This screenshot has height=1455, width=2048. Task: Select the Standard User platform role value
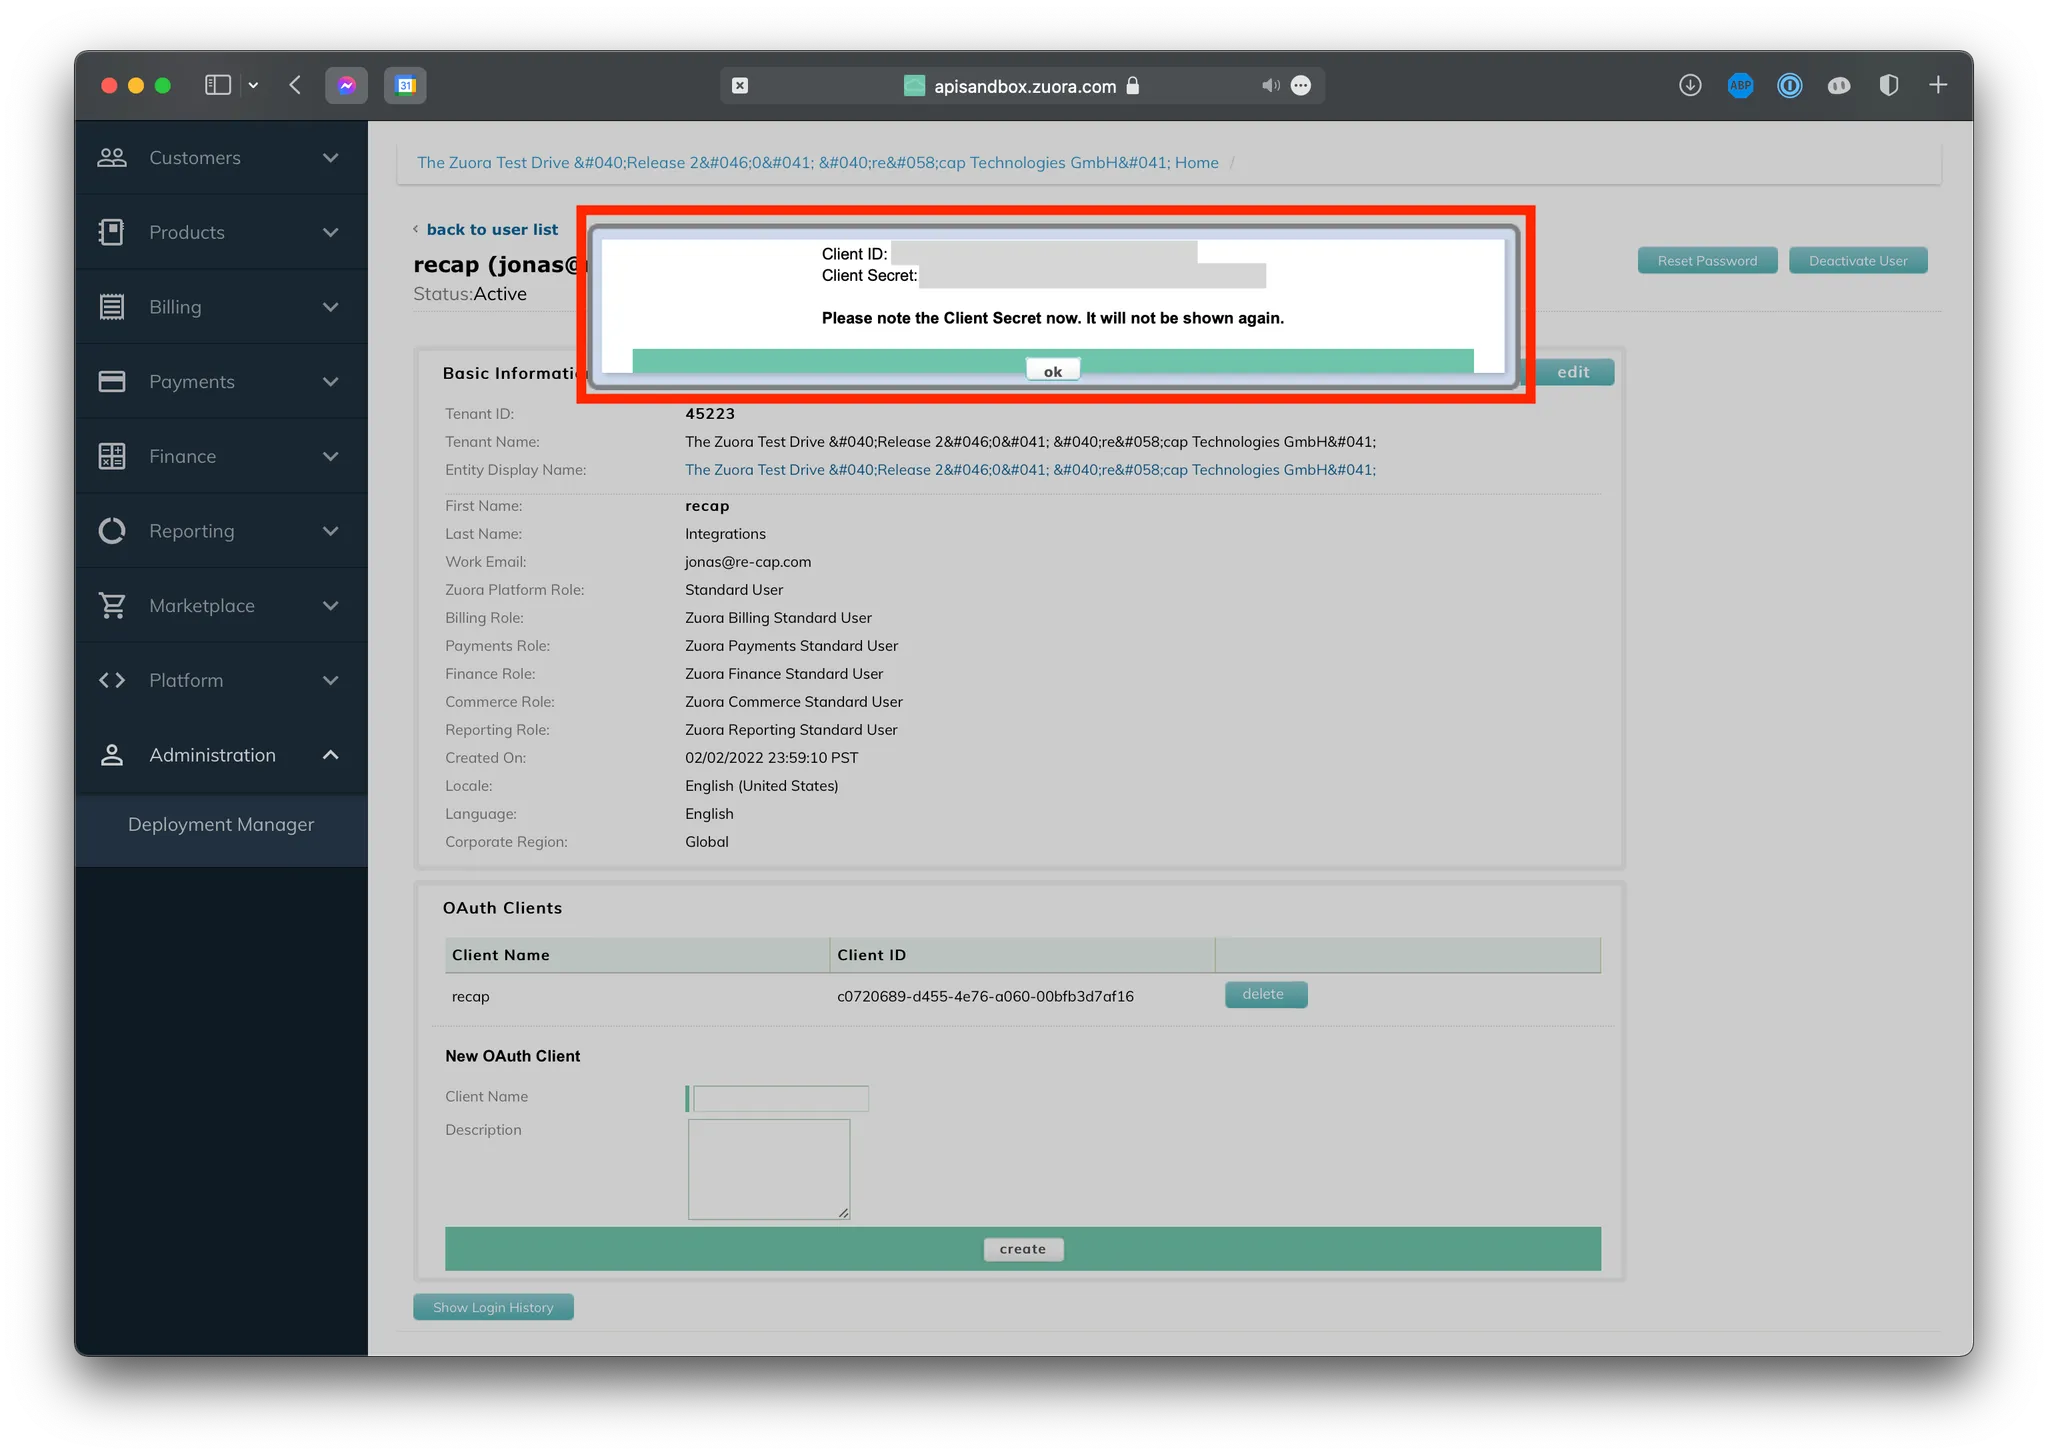pyautogui.click(x=734, y=590)
